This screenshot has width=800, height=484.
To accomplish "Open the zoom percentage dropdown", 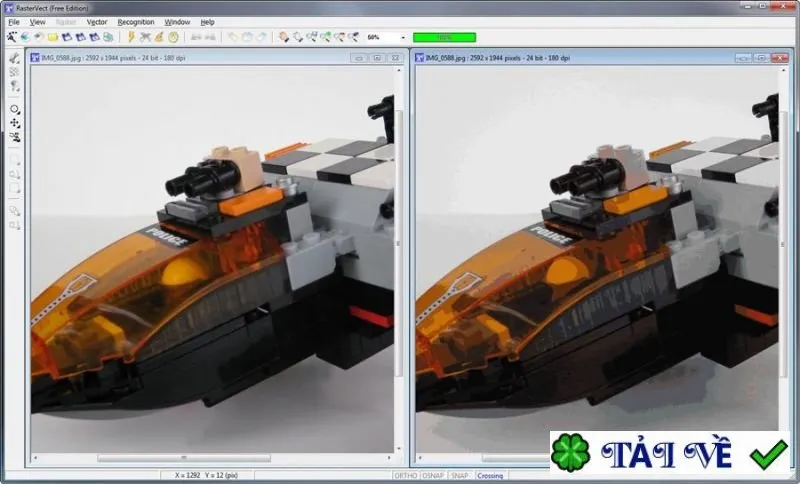I will click(403, 37).
